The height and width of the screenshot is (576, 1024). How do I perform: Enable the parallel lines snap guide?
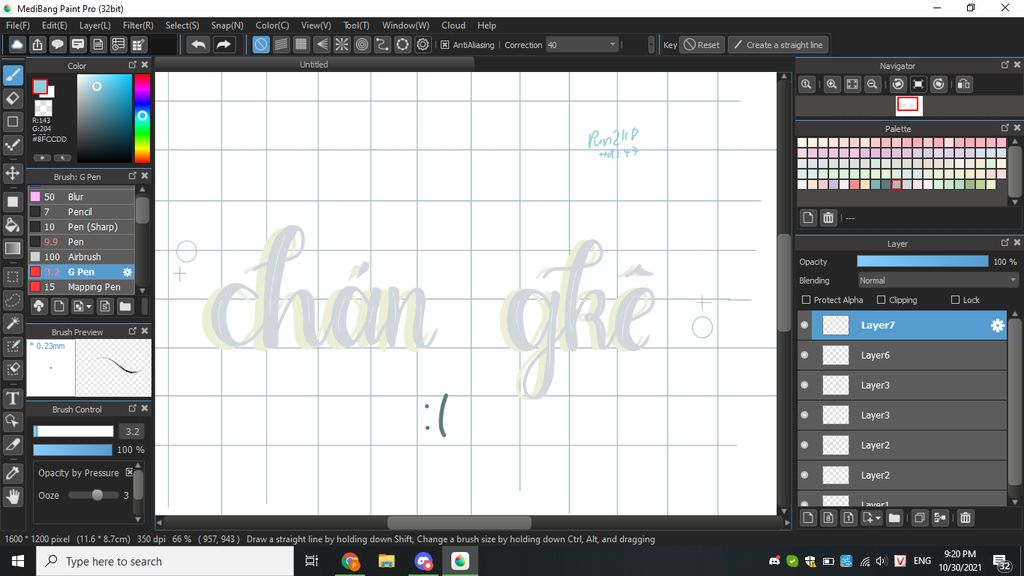click(281, 44)
